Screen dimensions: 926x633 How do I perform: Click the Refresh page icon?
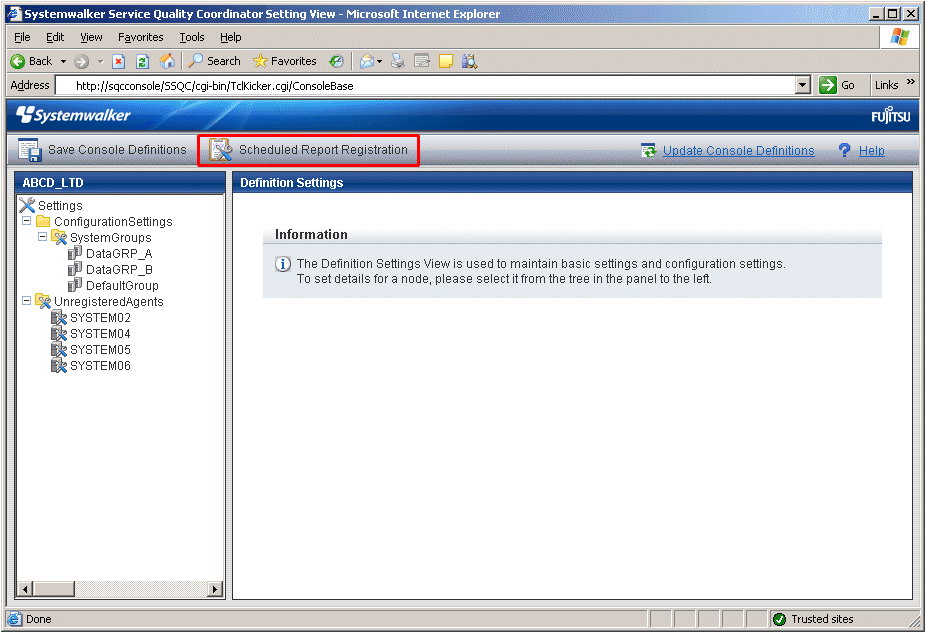coord(142,61)
